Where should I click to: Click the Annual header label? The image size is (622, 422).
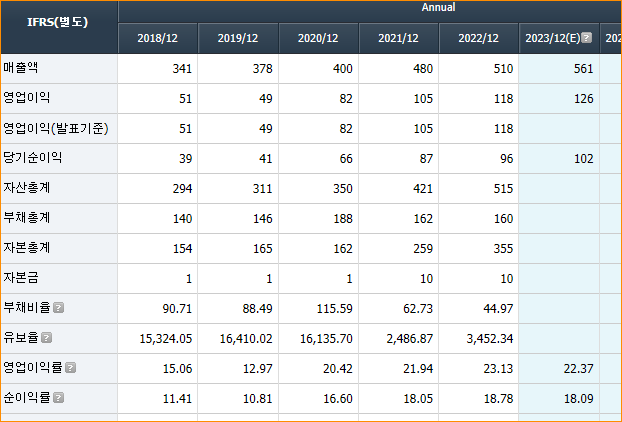pyautogui.click(x=438, y=7)
